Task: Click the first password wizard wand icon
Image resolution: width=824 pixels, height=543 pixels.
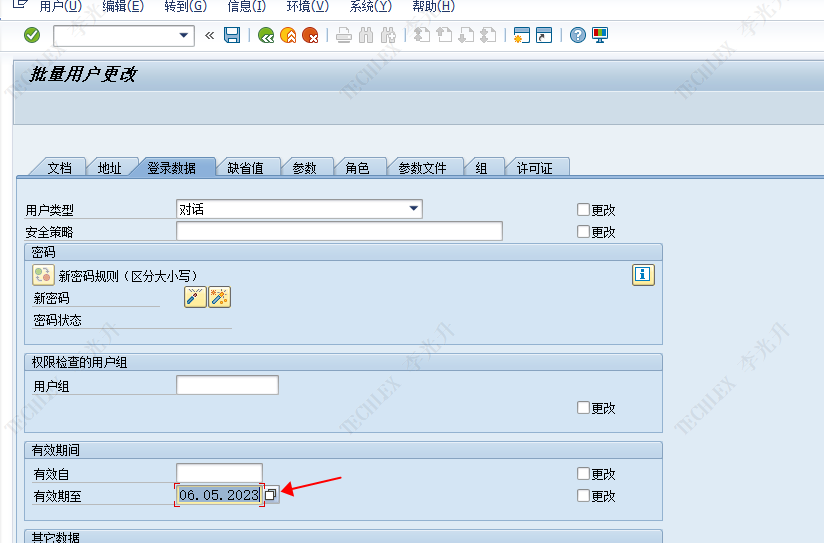Action: click(195, 297)
